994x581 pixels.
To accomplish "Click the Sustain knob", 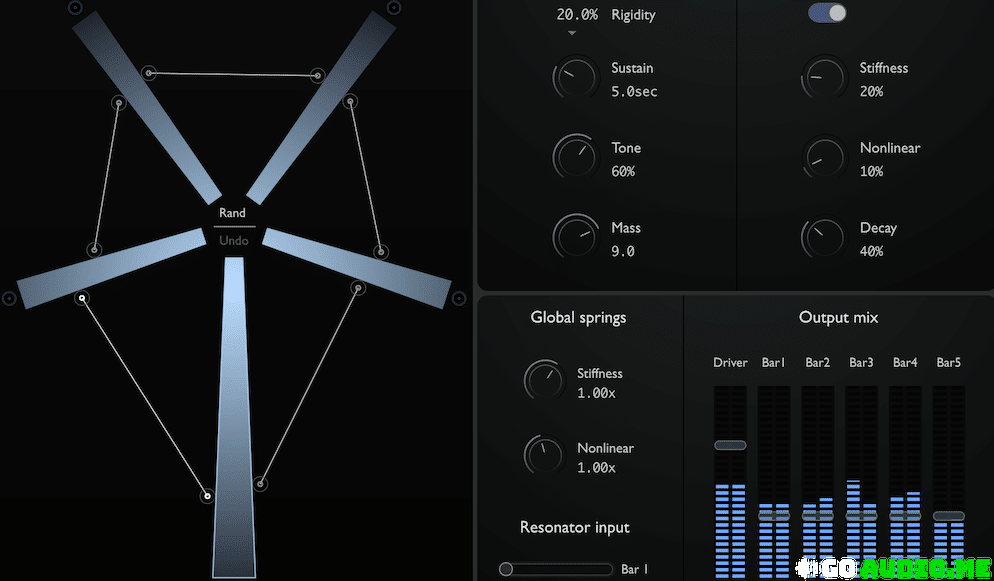I will [576, 78].
